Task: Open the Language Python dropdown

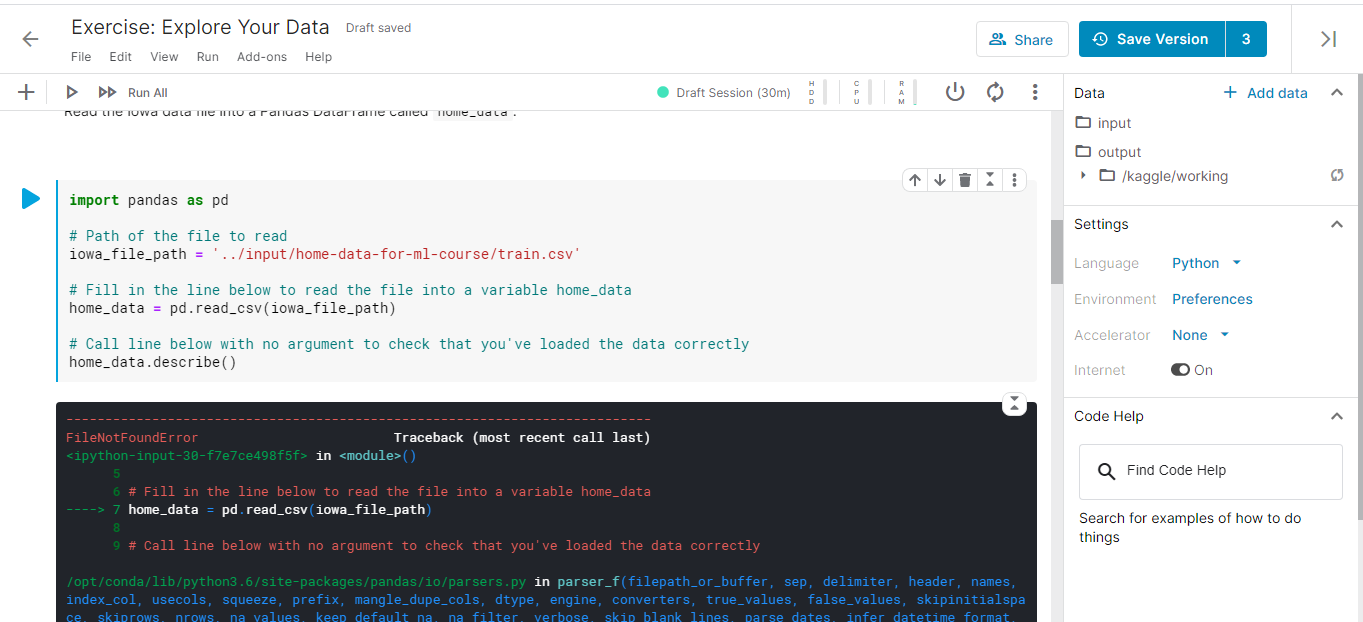Action: (1206, 263)
